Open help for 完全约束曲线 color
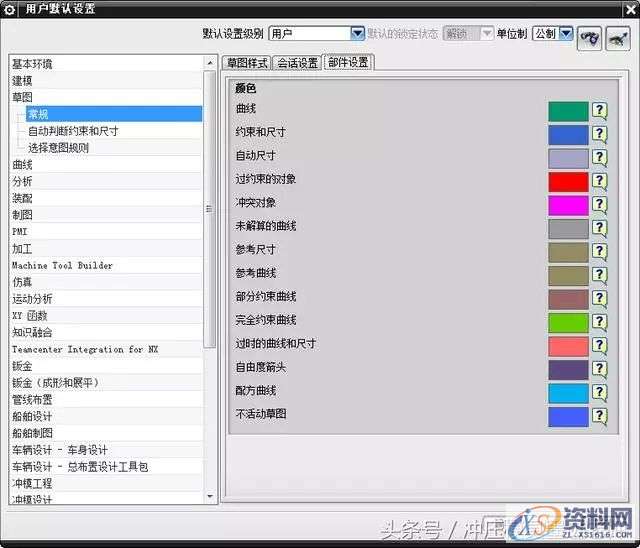Image resolution: width=640 pixels, height=548 pixels. [x=599, y=322]
